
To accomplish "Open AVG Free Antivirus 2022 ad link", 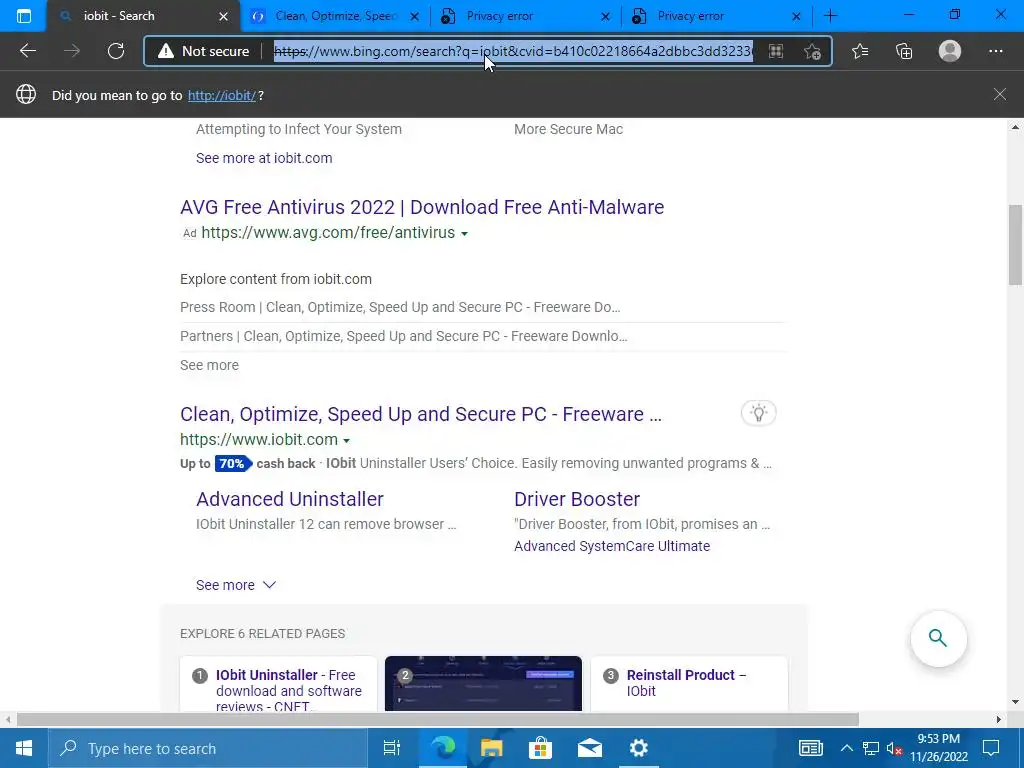I will (422, 207).
